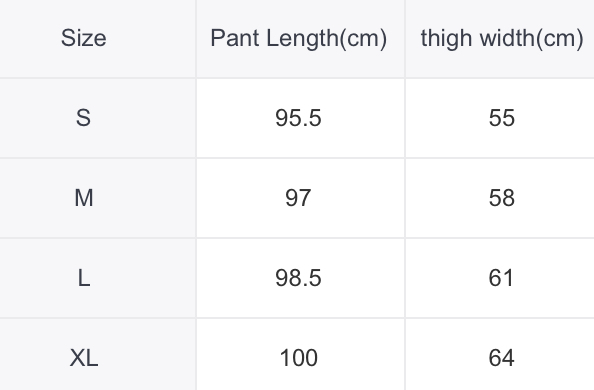Click the letters XL in last row
Image resolution: width=594 pixels, height=390 pixels.
tap(84, 358)
